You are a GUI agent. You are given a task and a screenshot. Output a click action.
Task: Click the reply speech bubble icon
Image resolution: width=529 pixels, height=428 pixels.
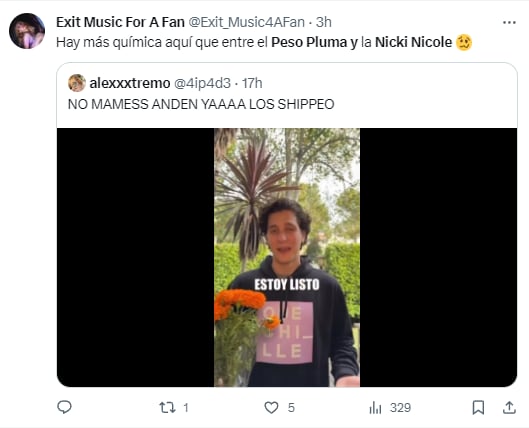tap(64, 407)
